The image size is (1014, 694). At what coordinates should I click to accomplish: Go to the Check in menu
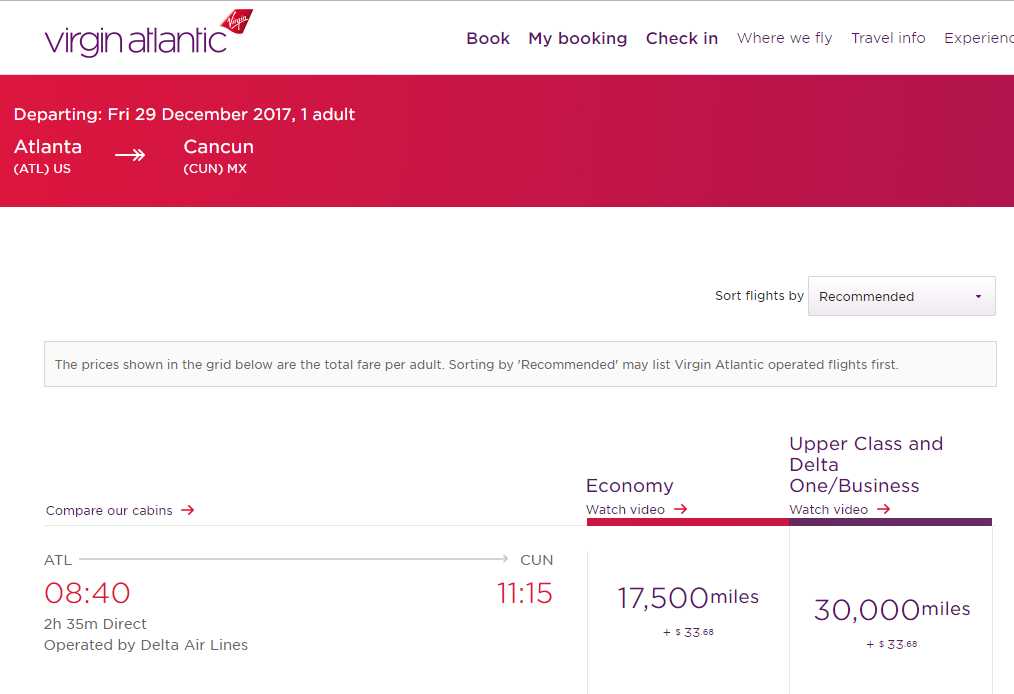tap(682, 39)
